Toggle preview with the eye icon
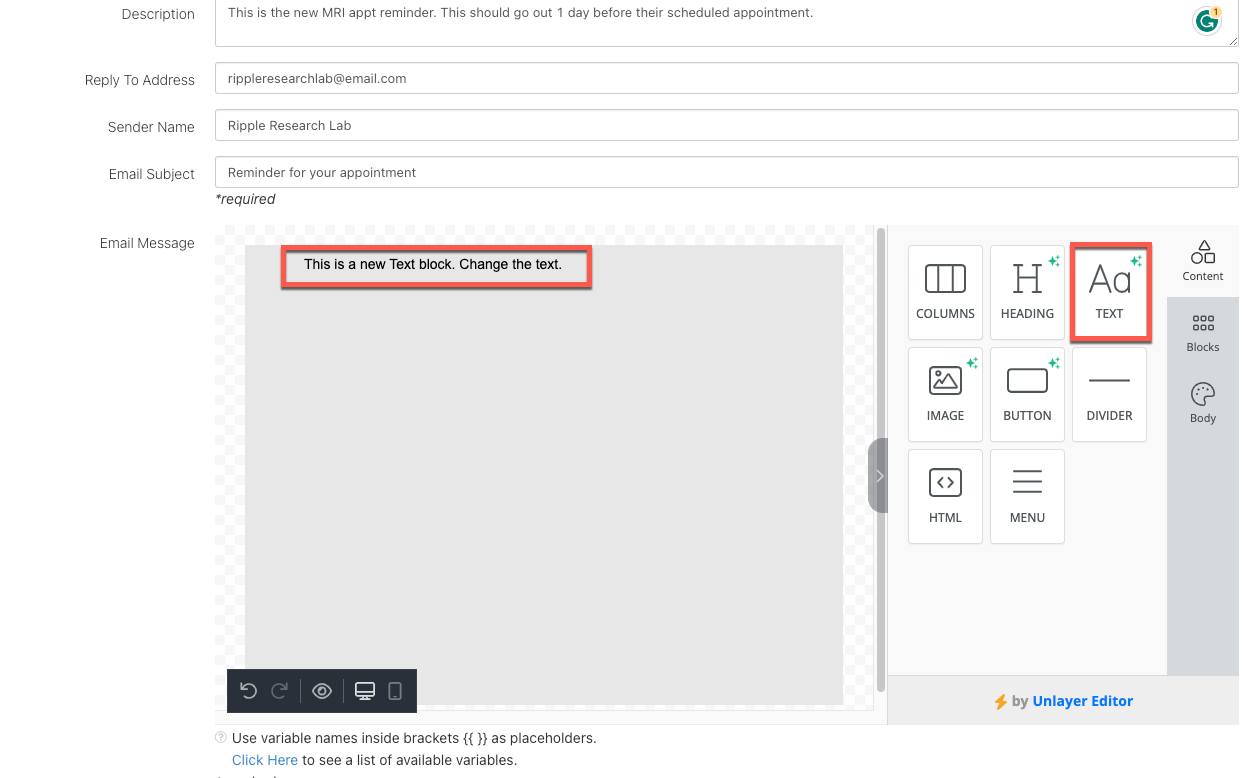Image resolution: width=1244 pixels, height=778 pixels. [x=322, y=691]
